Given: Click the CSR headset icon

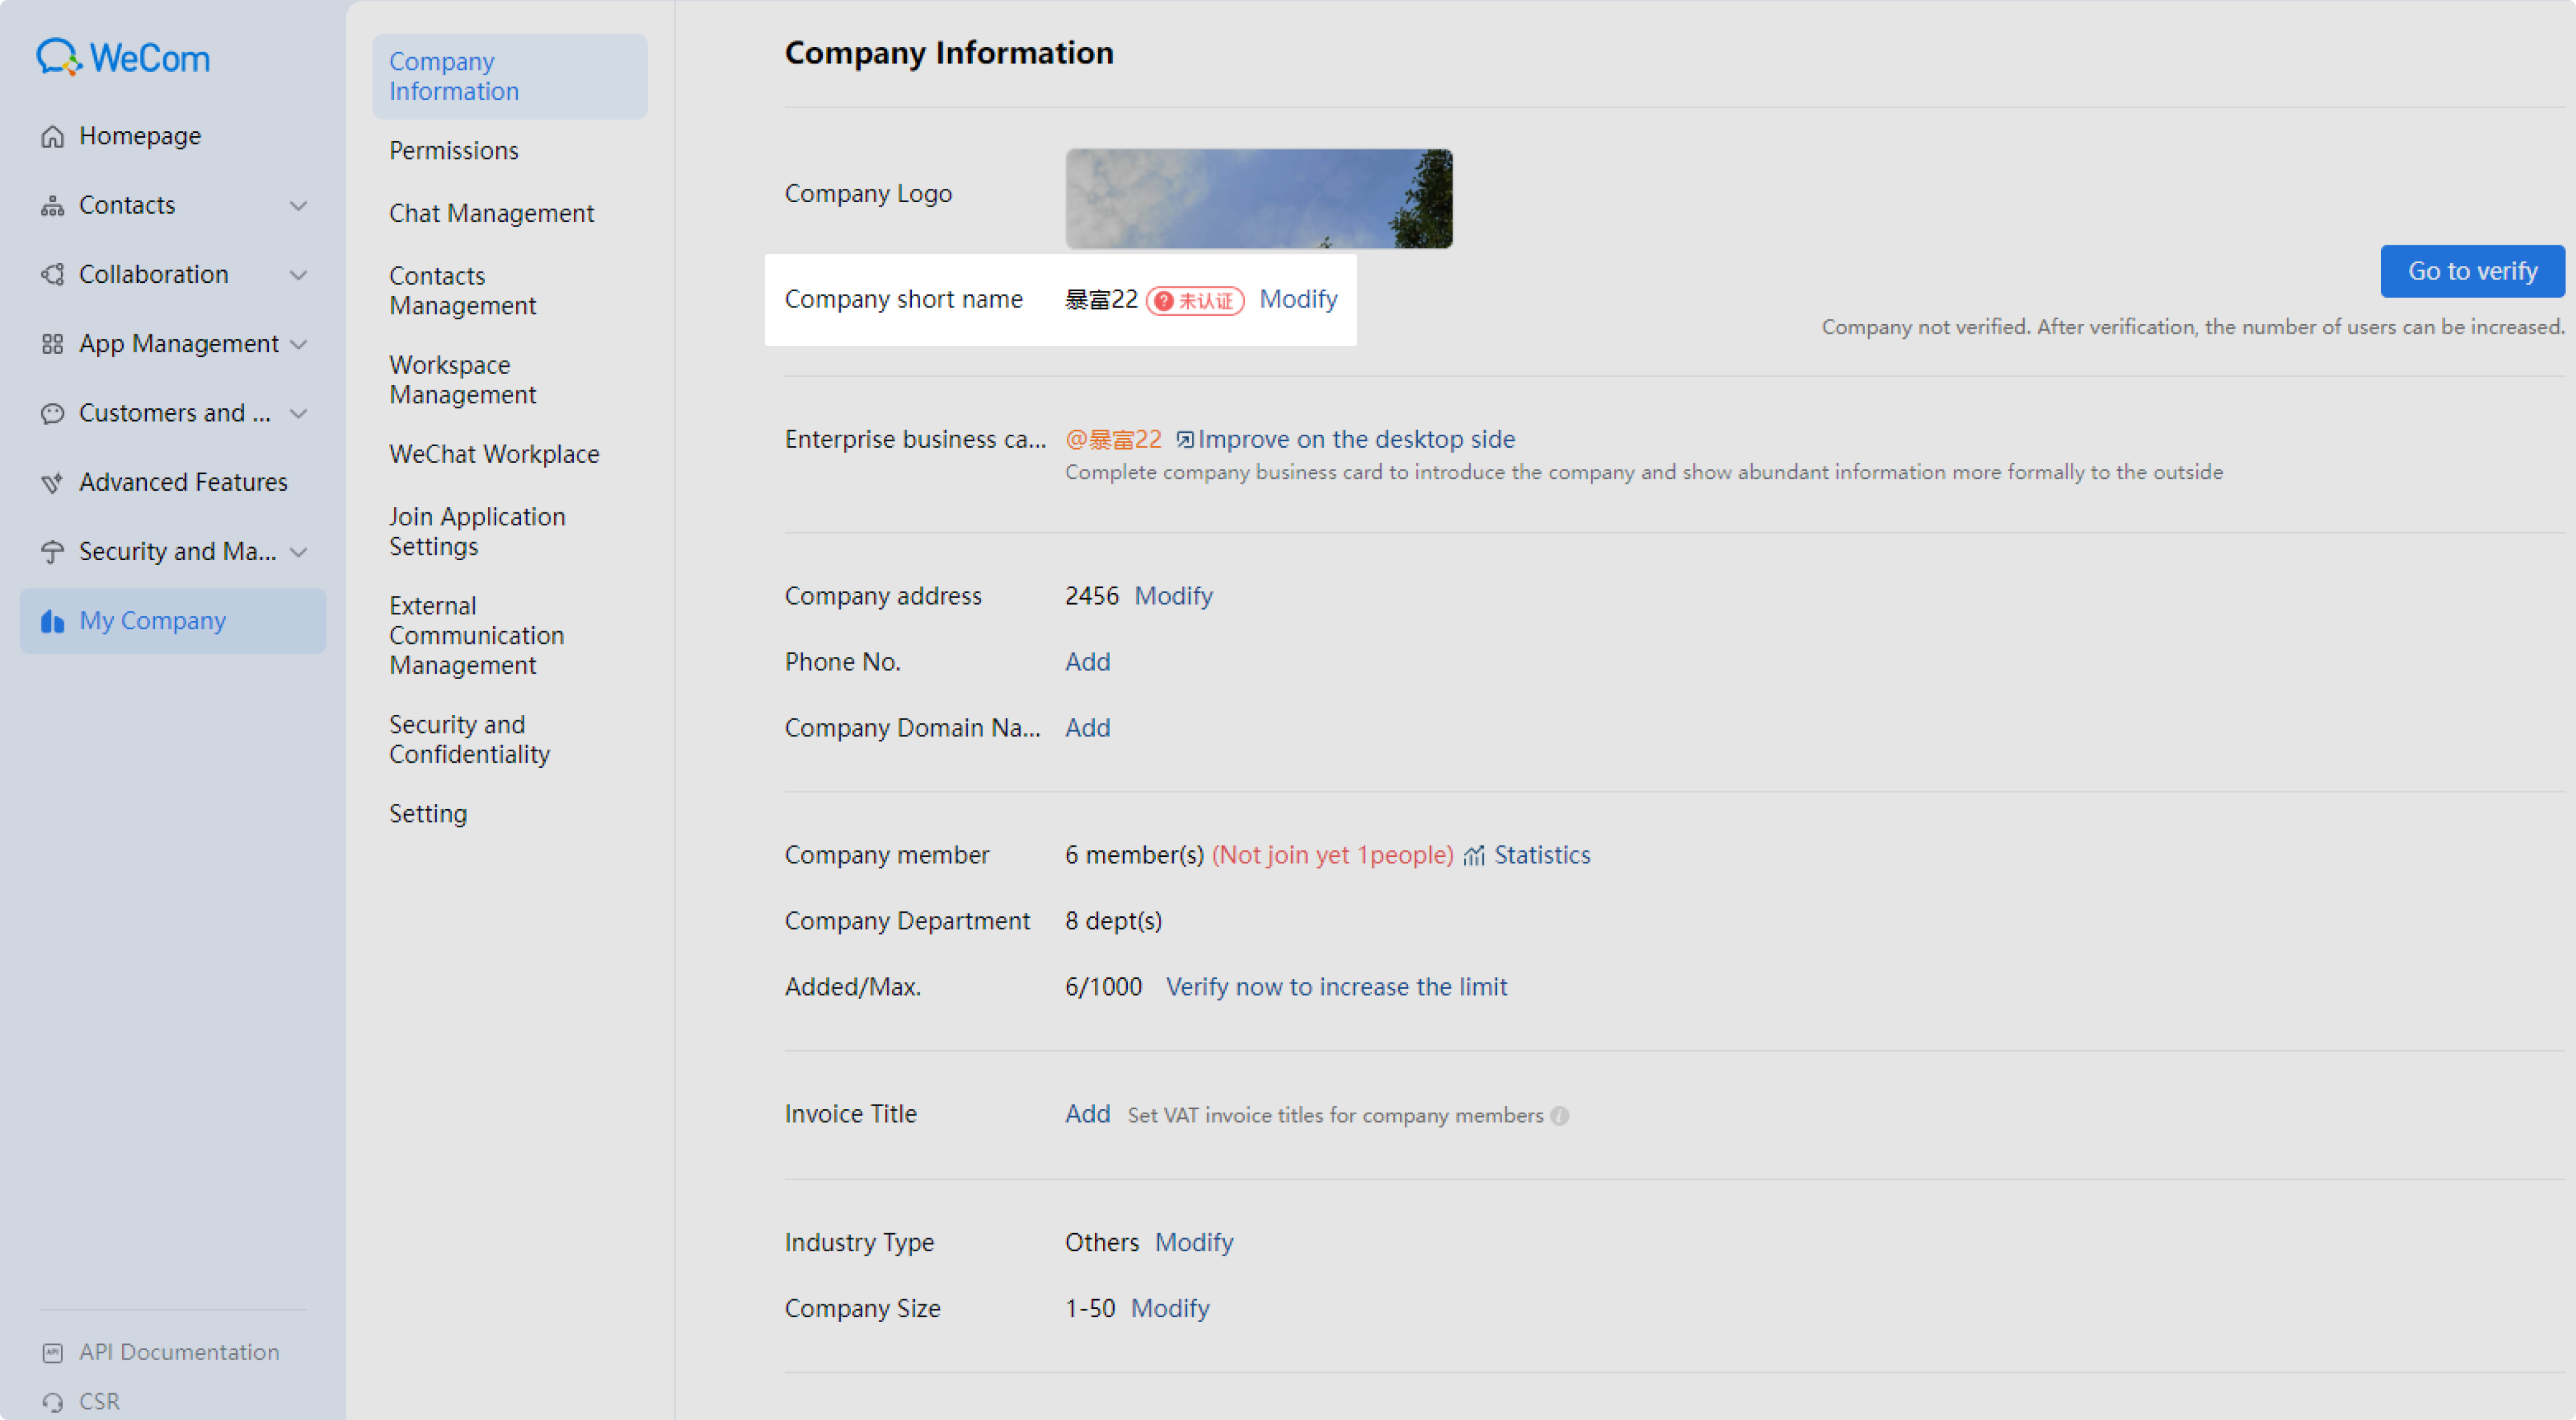Looking at the screenshot, I should (x=52, y=1402).
